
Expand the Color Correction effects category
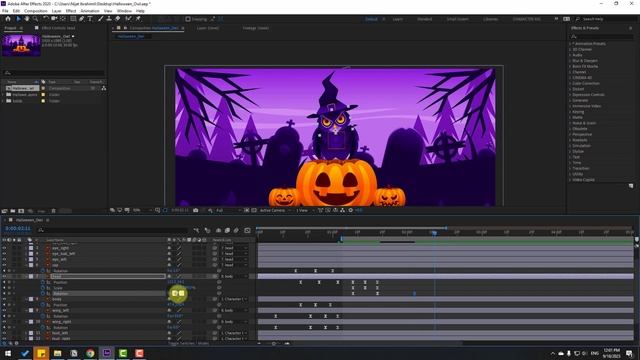tap(570, 83)
